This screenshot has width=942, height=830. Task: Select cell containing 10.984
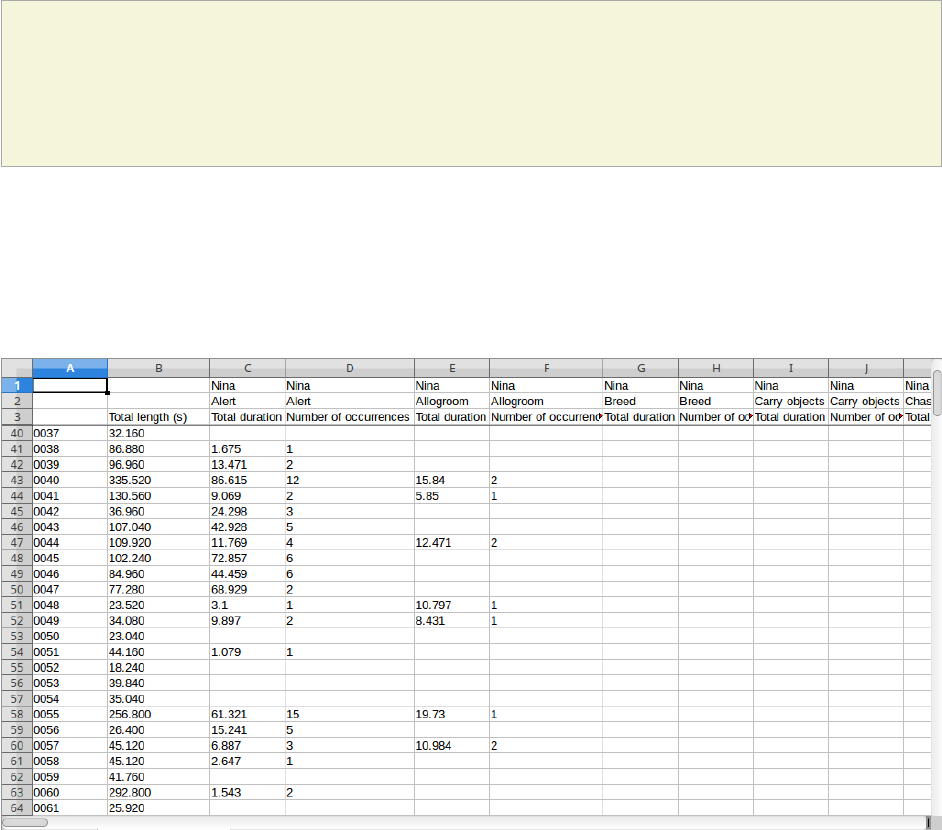click(452, 745)
